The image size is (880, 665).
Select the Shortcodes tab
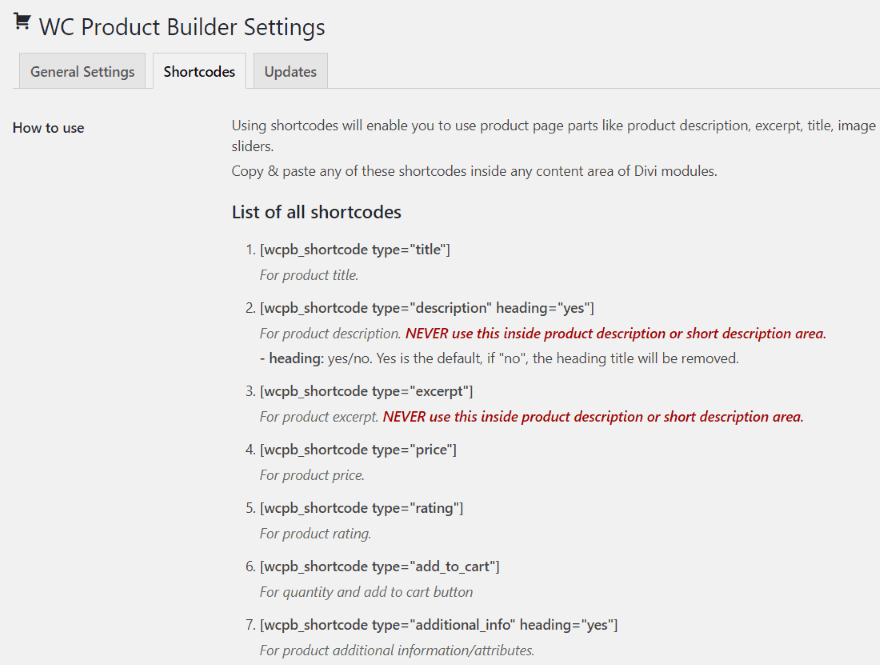click(x=199, y=72)
